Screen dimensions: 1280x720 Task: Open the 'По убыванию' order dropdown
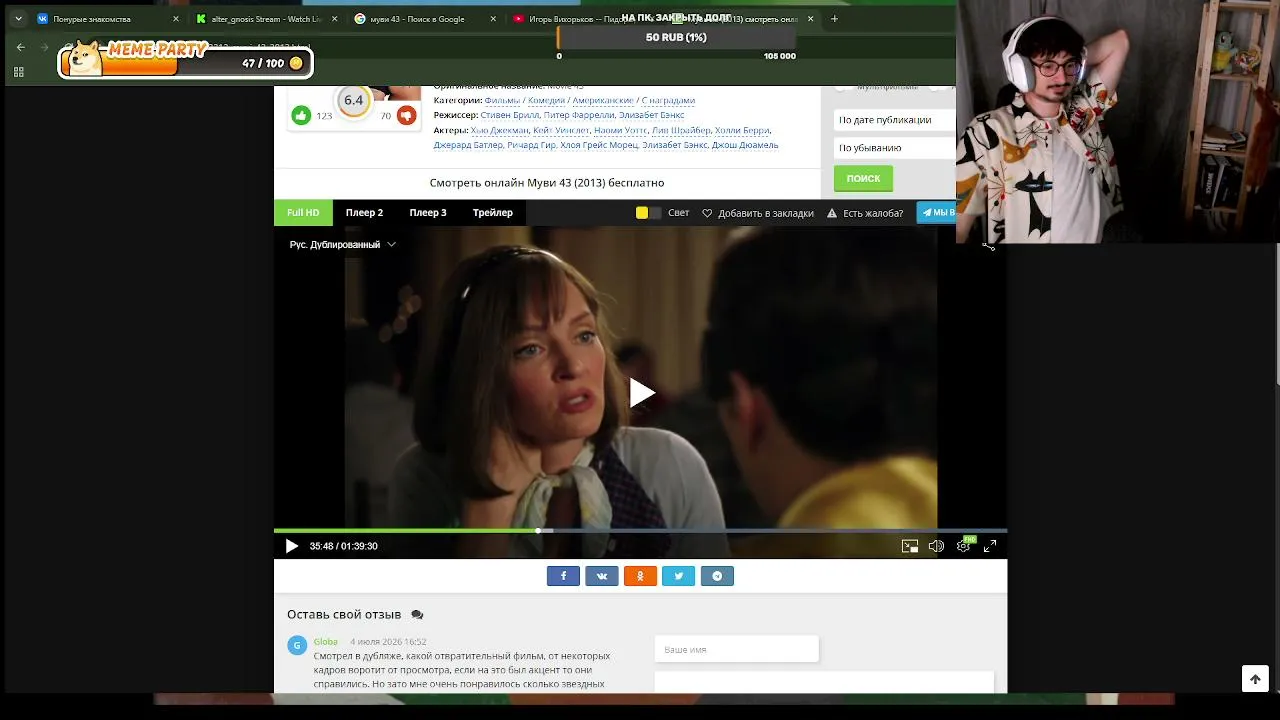click(x=894, y=148)
